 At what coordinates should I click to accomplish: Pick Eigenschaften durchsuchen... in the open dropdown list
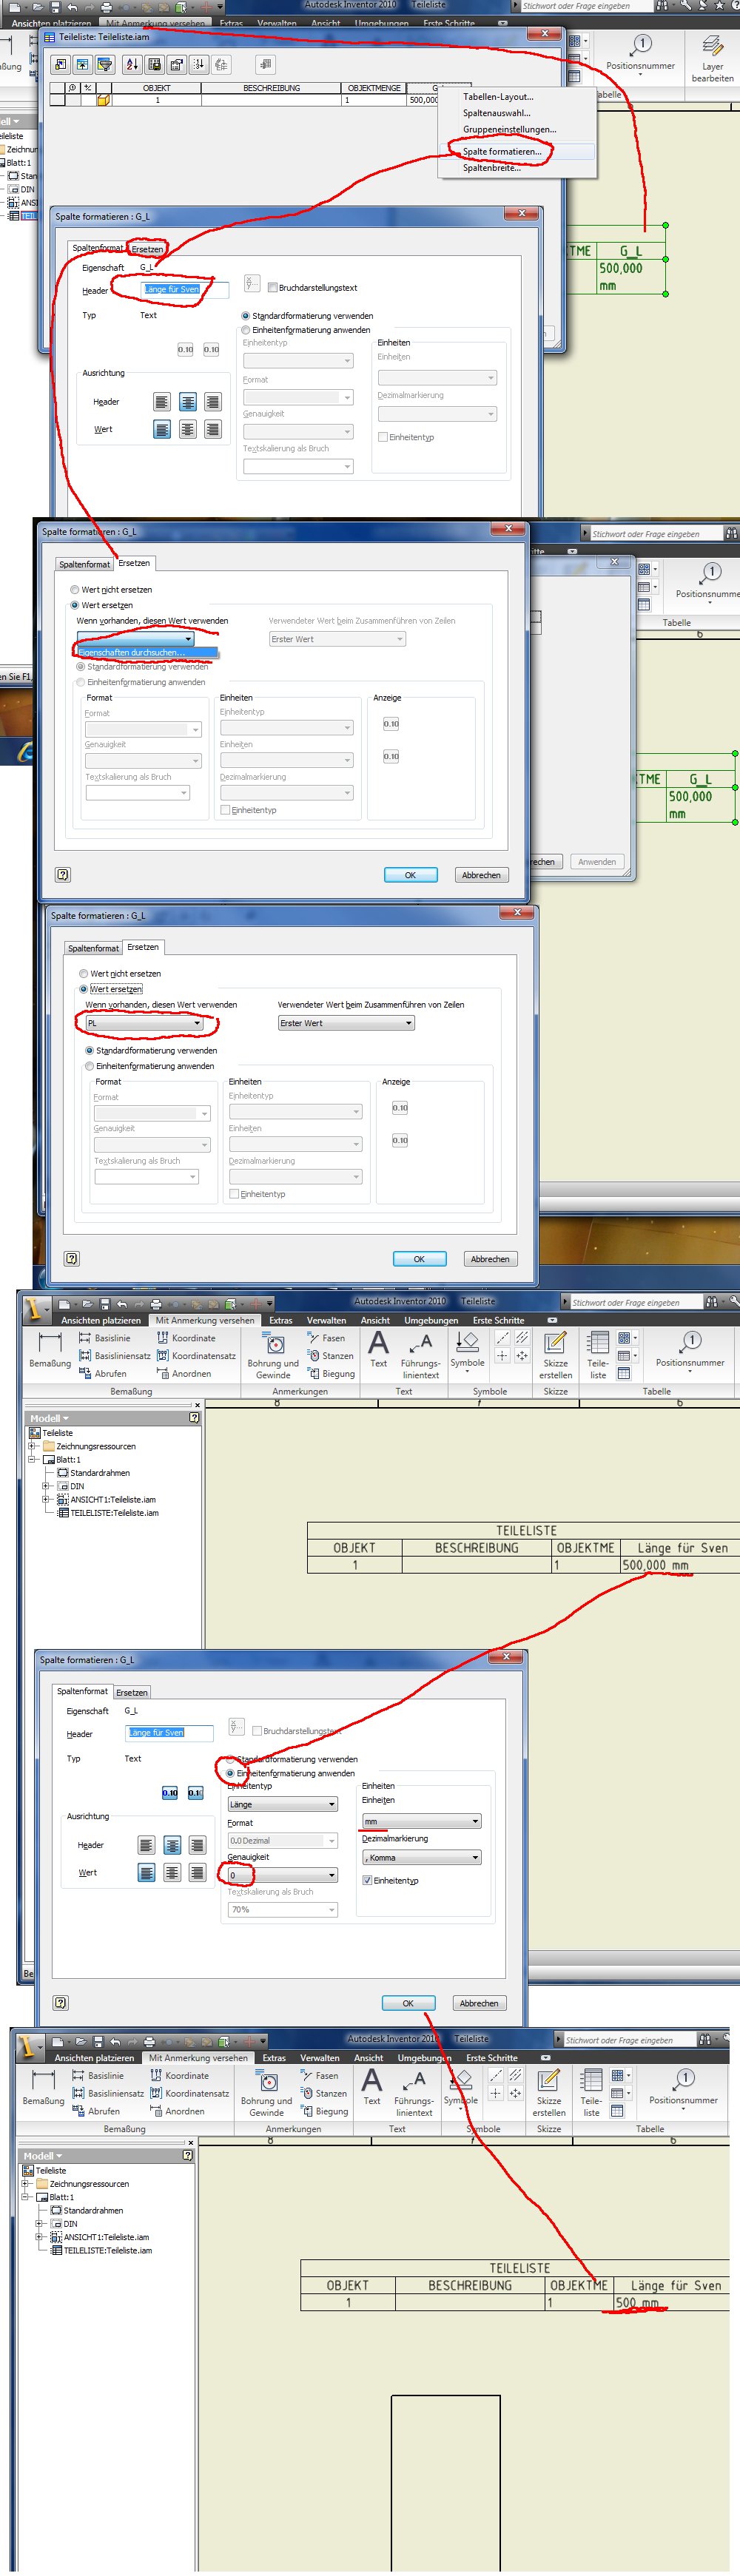point(147,653)
